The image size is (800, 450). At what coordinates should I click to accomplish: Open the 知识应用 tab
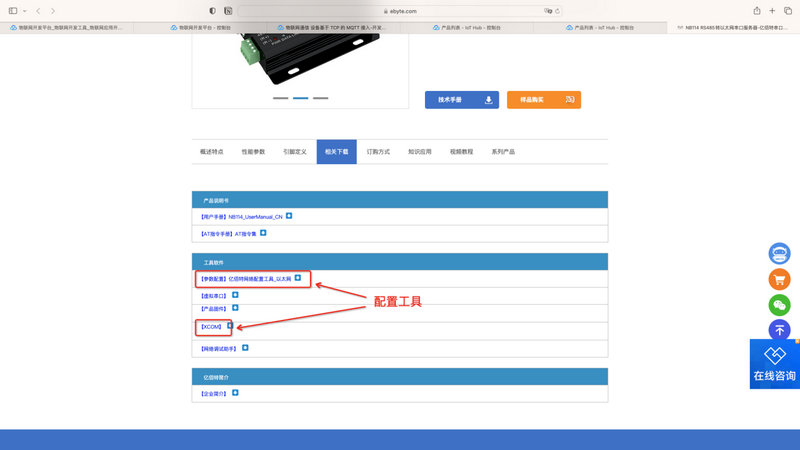coord(420,152)
